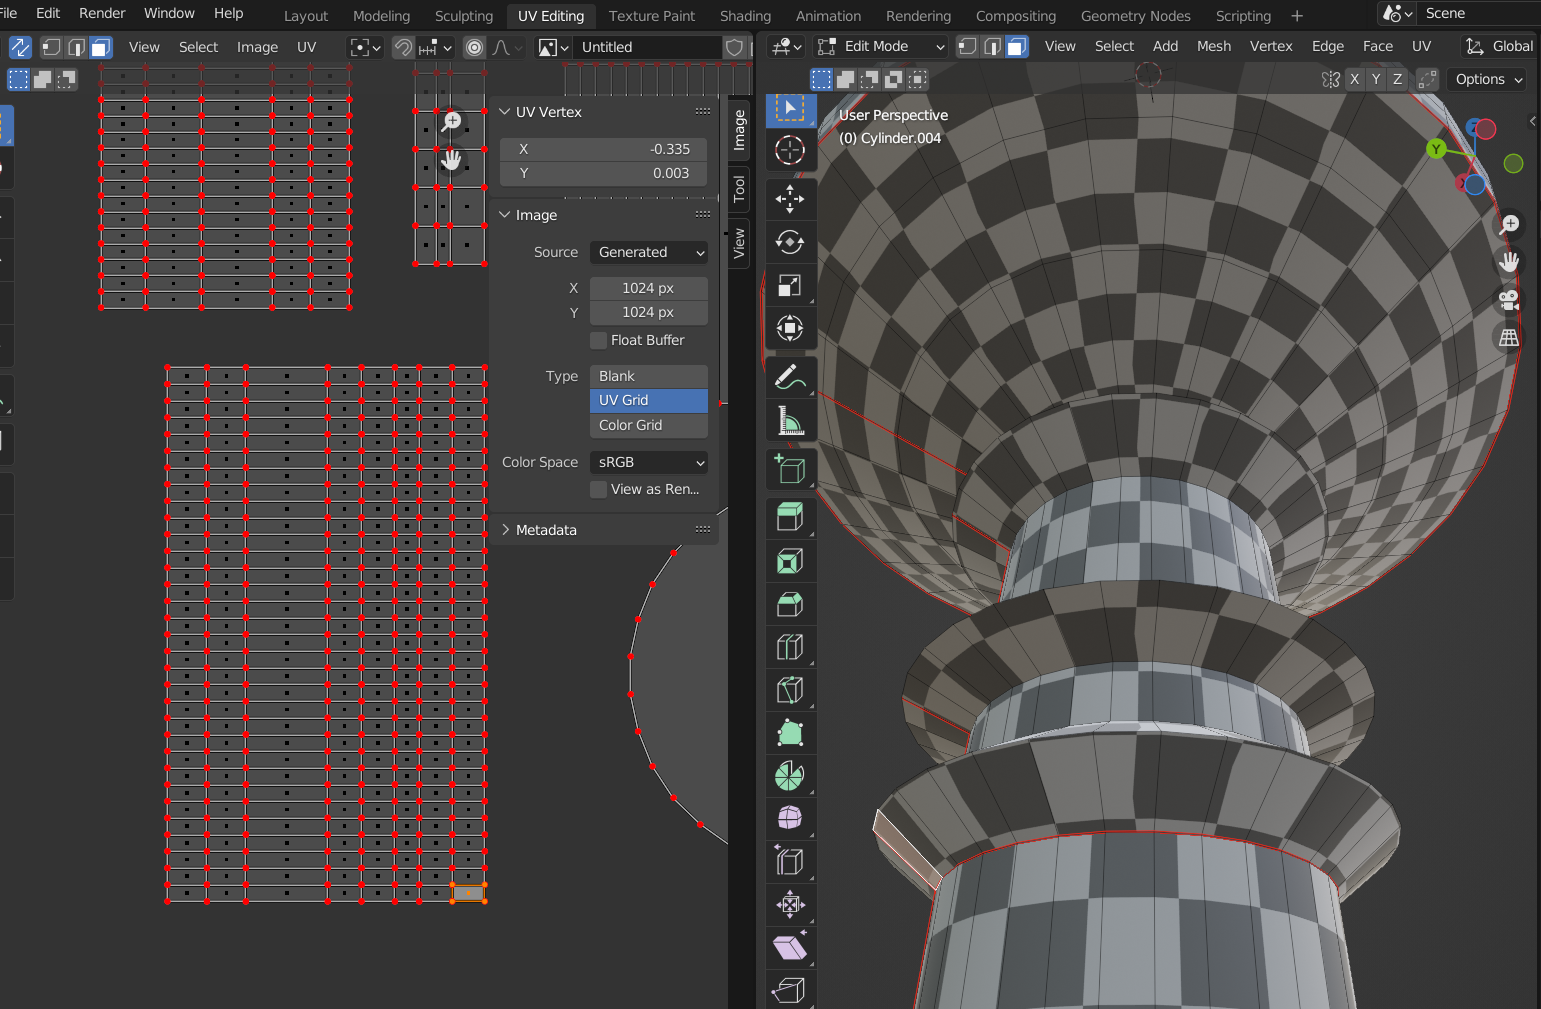
Task: Activate the Measure ruler tool
Action: [x=790, y=421]
